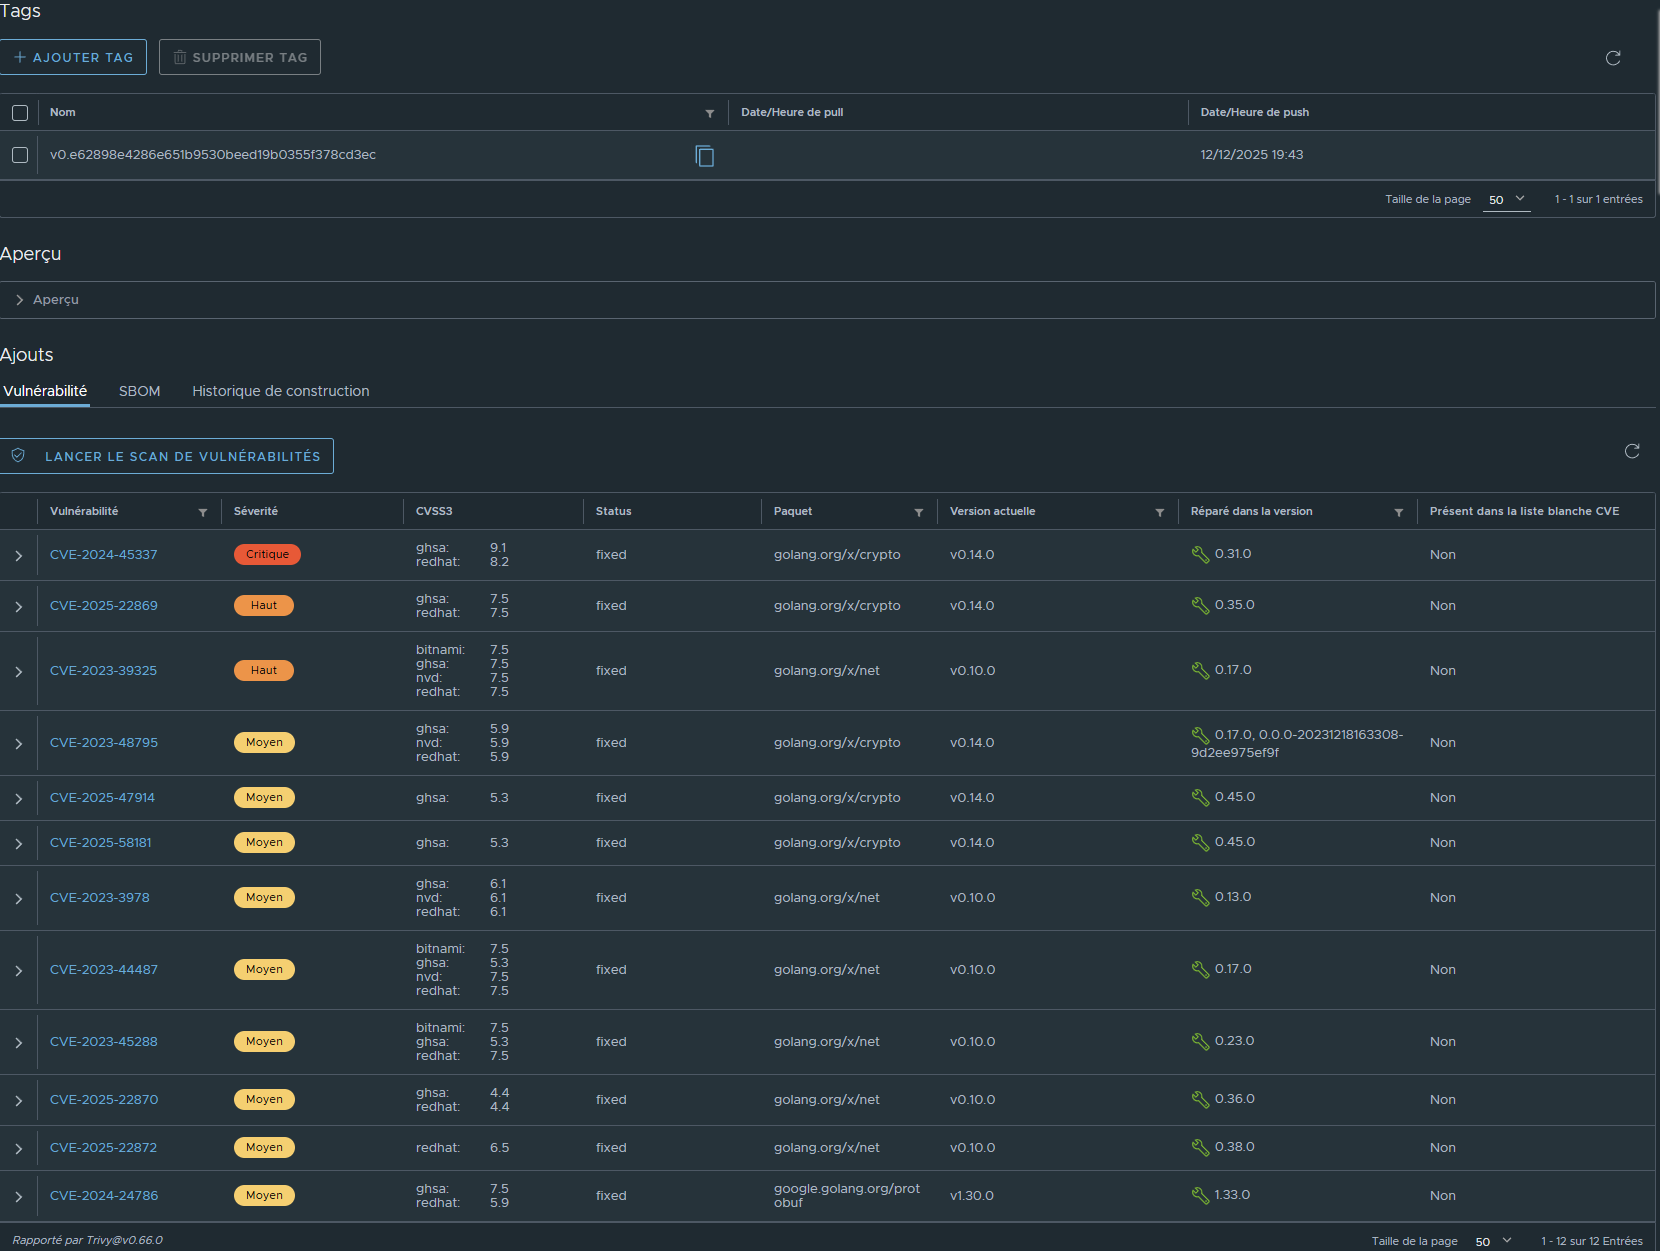
Task: Open the CVE-2023-39325 link
Action: click(x=103, y=671)
